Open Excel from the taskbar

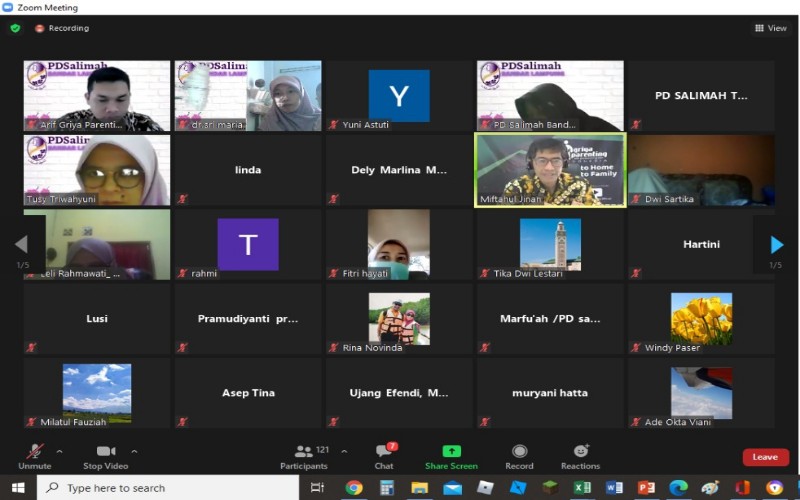(x=582, y=488)
